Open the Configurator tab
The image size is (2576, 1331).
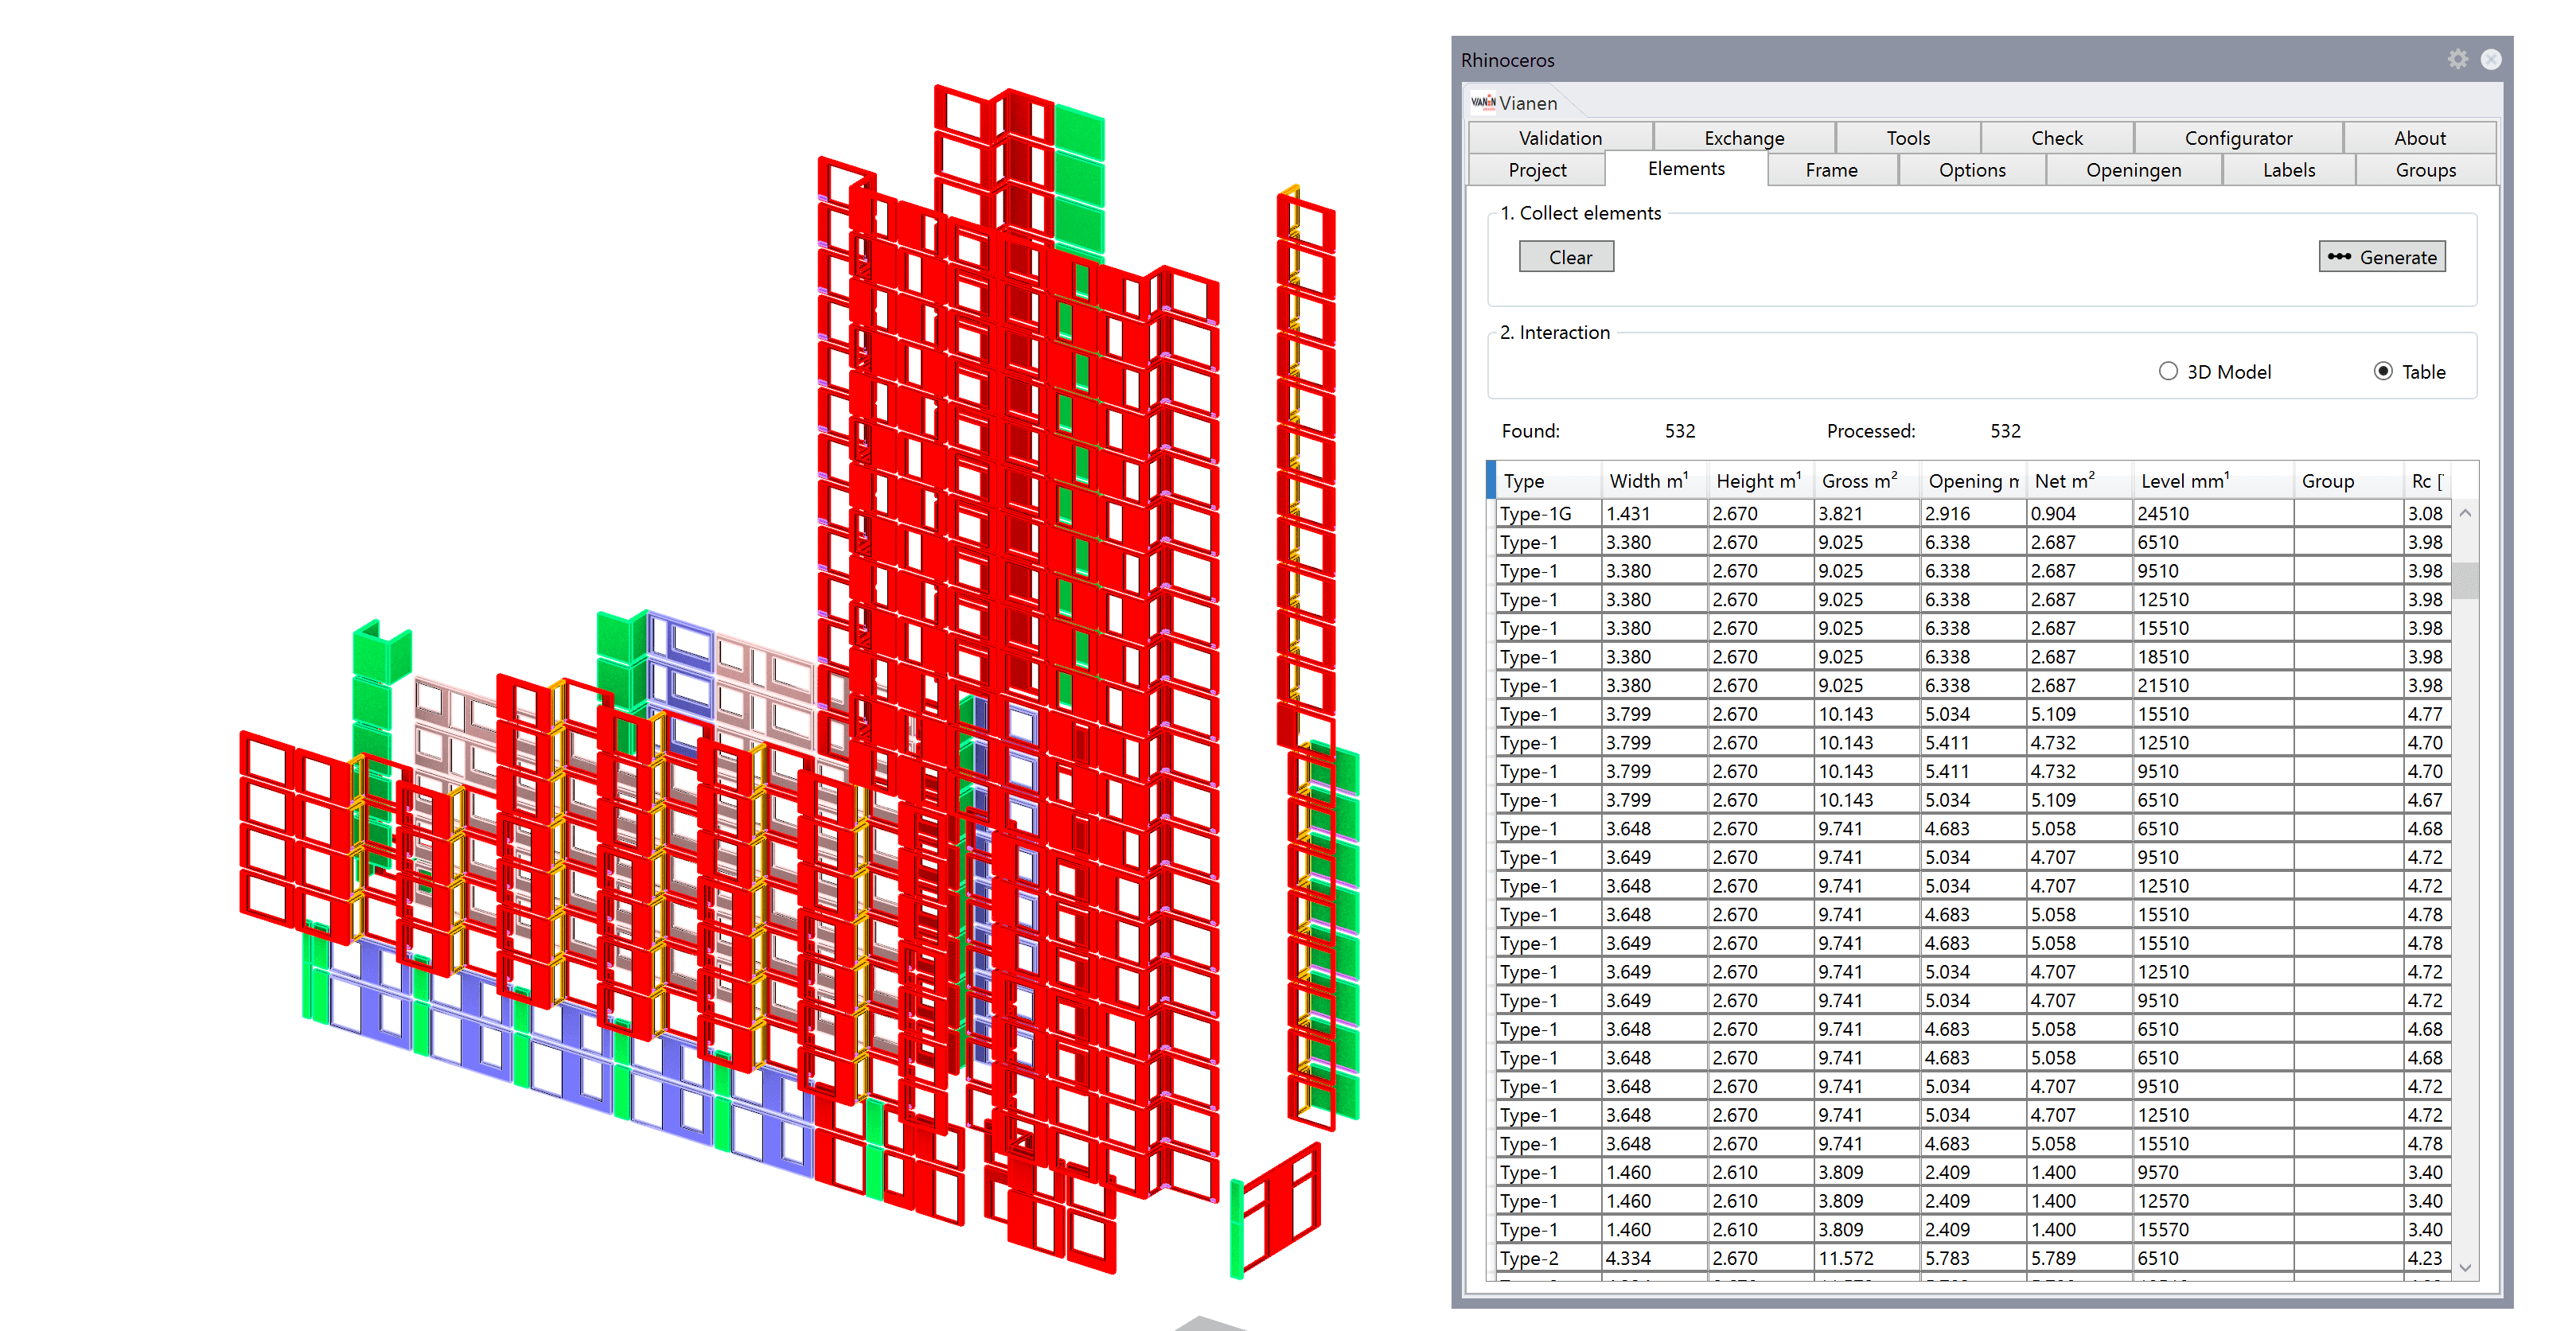(2238, 138)
